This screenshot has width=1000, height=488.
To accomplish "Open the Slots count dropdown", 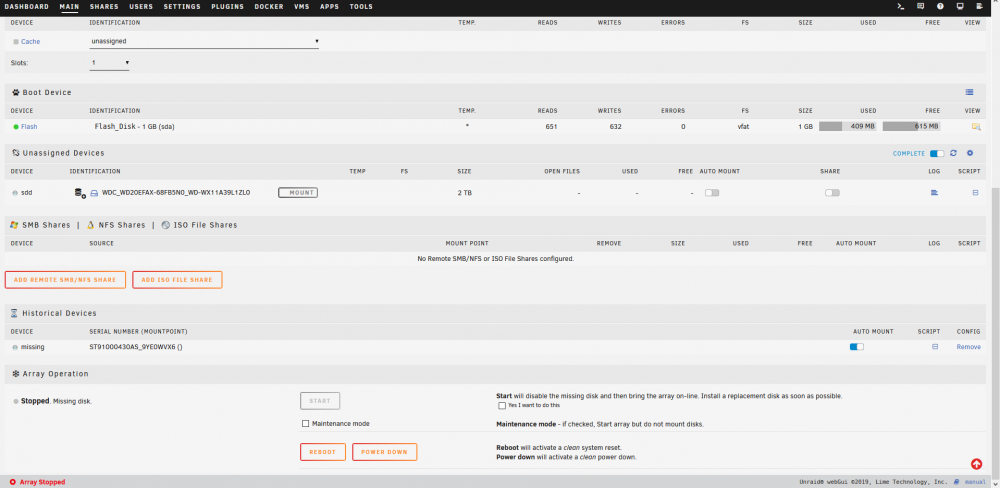I will coord(110,63).
